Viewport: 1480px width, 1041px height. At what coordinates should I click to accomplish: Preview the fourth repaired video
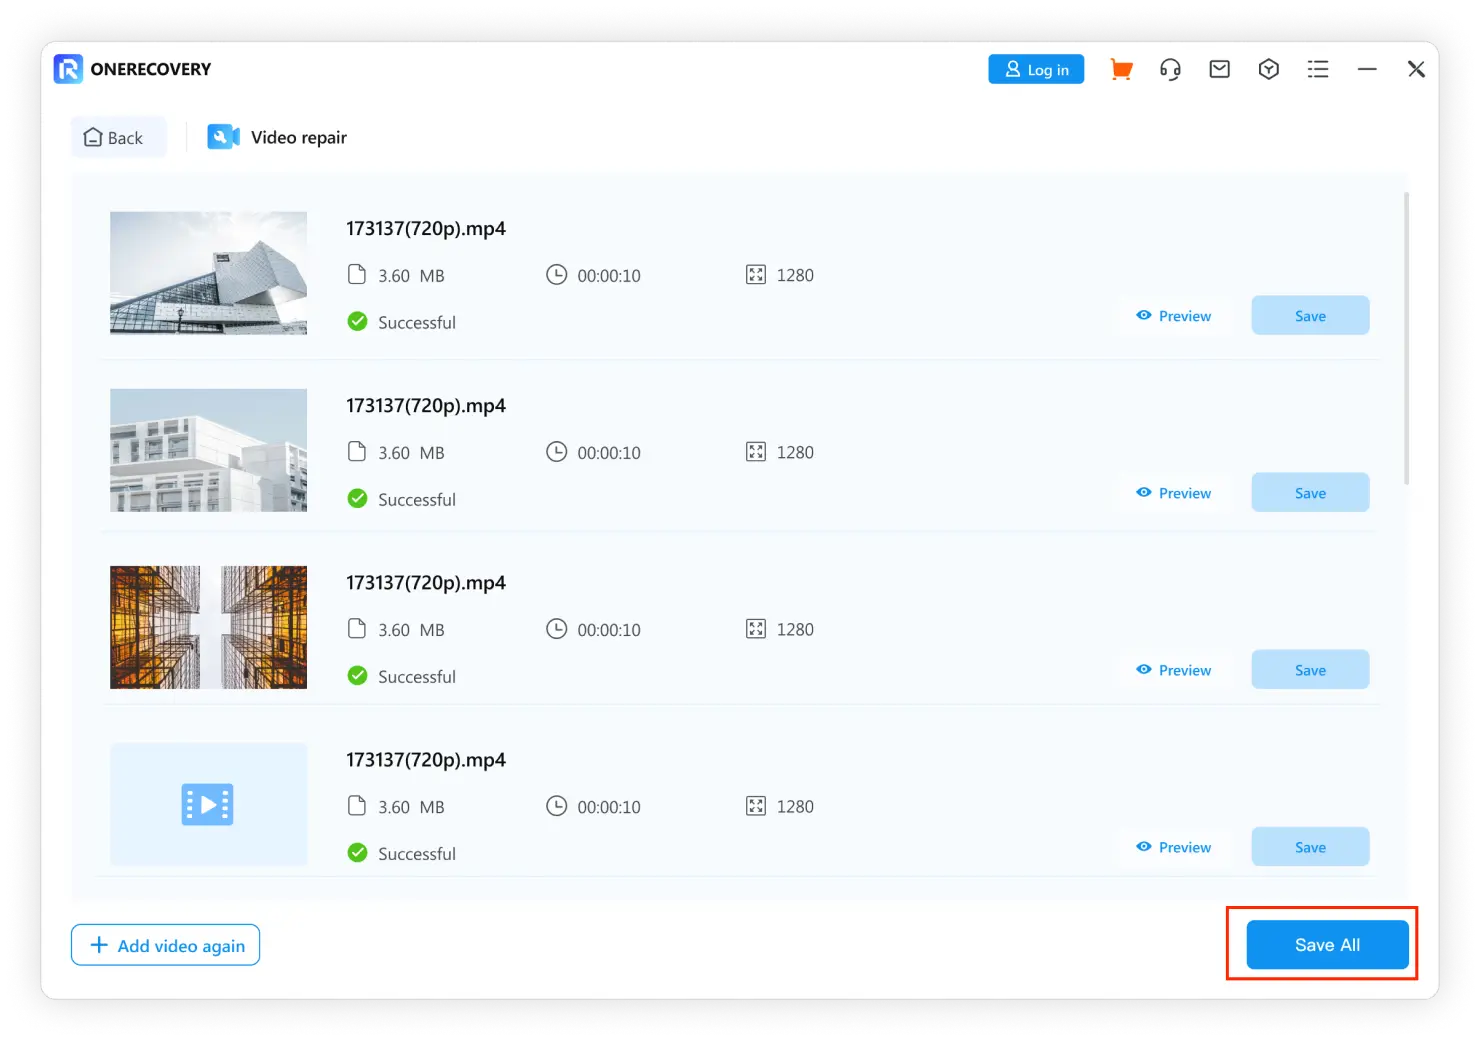coord(1173,847)
